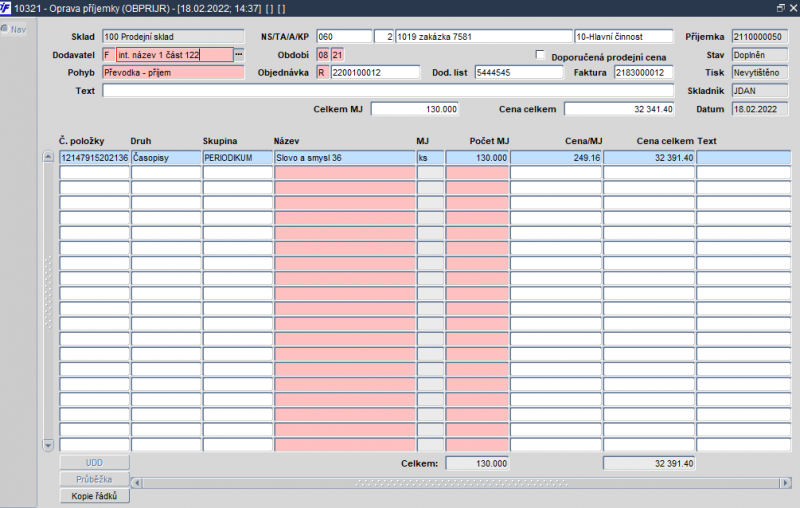This screenshot has width=800, height=508.
Task: Click the application logo in title bar
Action: (x=7, y=8)
